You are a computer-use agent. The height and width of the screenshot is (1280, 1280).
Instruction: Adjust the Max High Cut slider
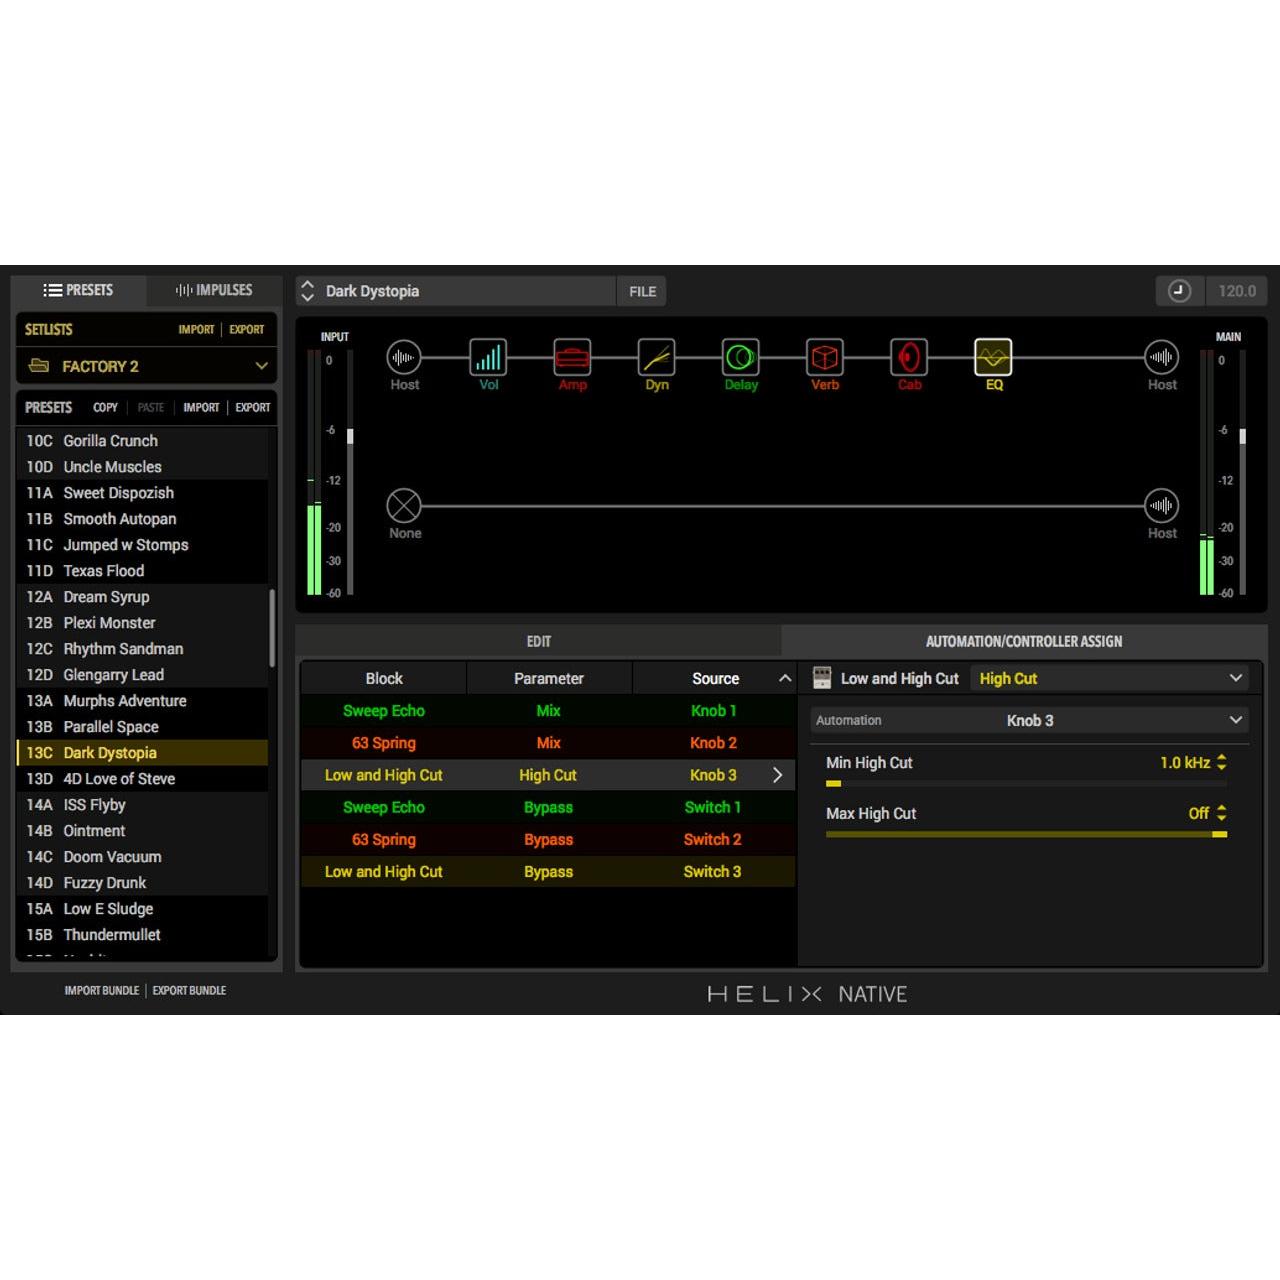pos(1025,833)
